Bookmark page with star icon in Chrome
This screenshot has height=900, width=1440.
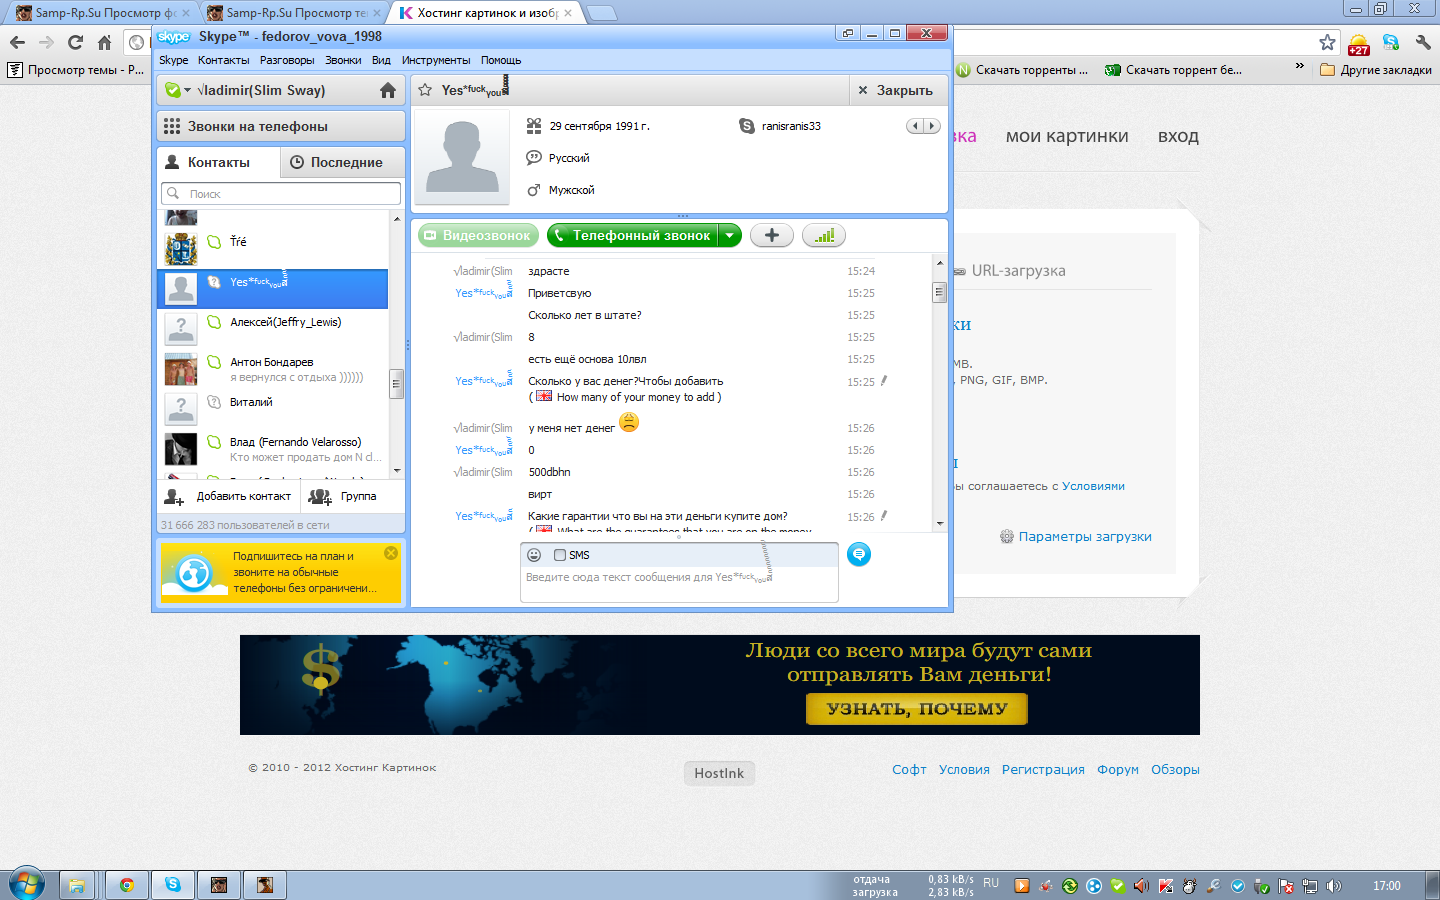point(1327,42)
